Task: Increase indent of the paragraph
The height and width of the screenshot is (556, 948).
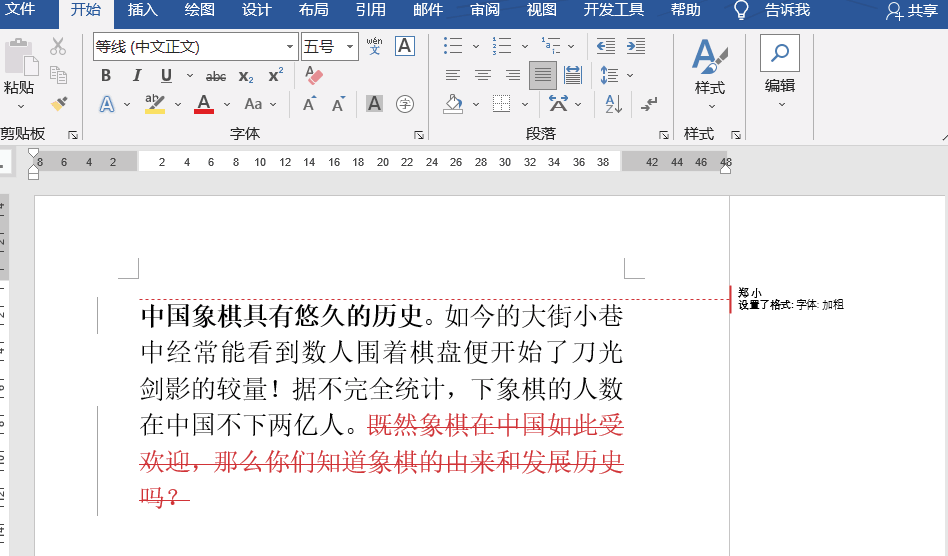Action: pos(636,46)
